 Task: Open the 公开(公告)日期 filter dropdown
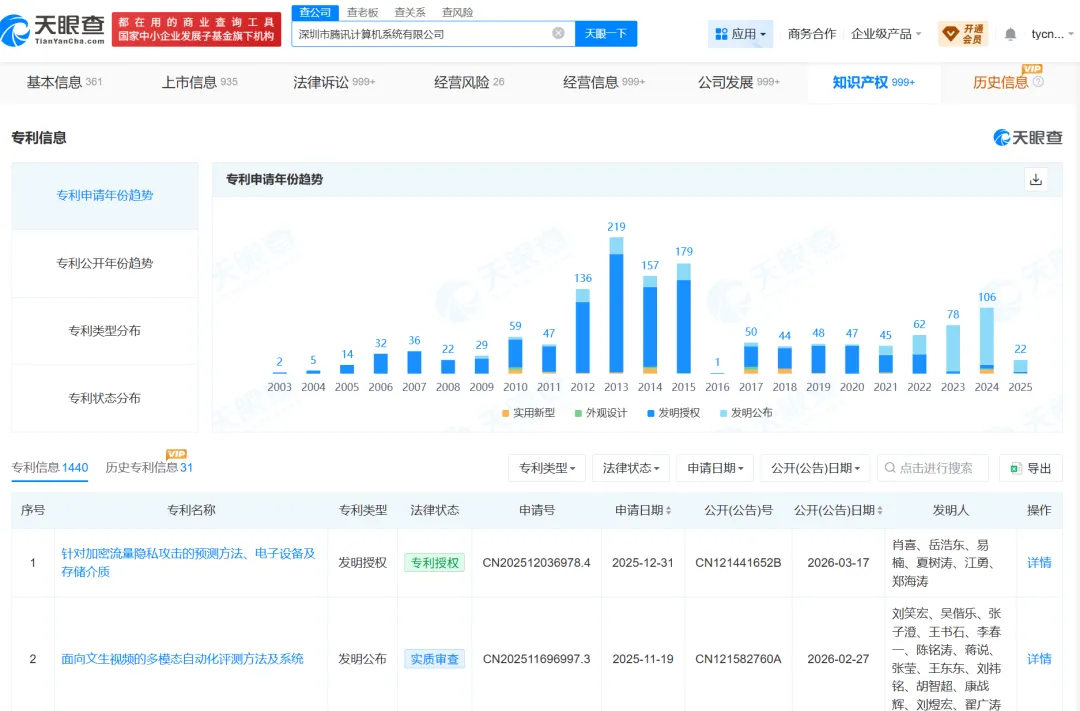point(816,468)
